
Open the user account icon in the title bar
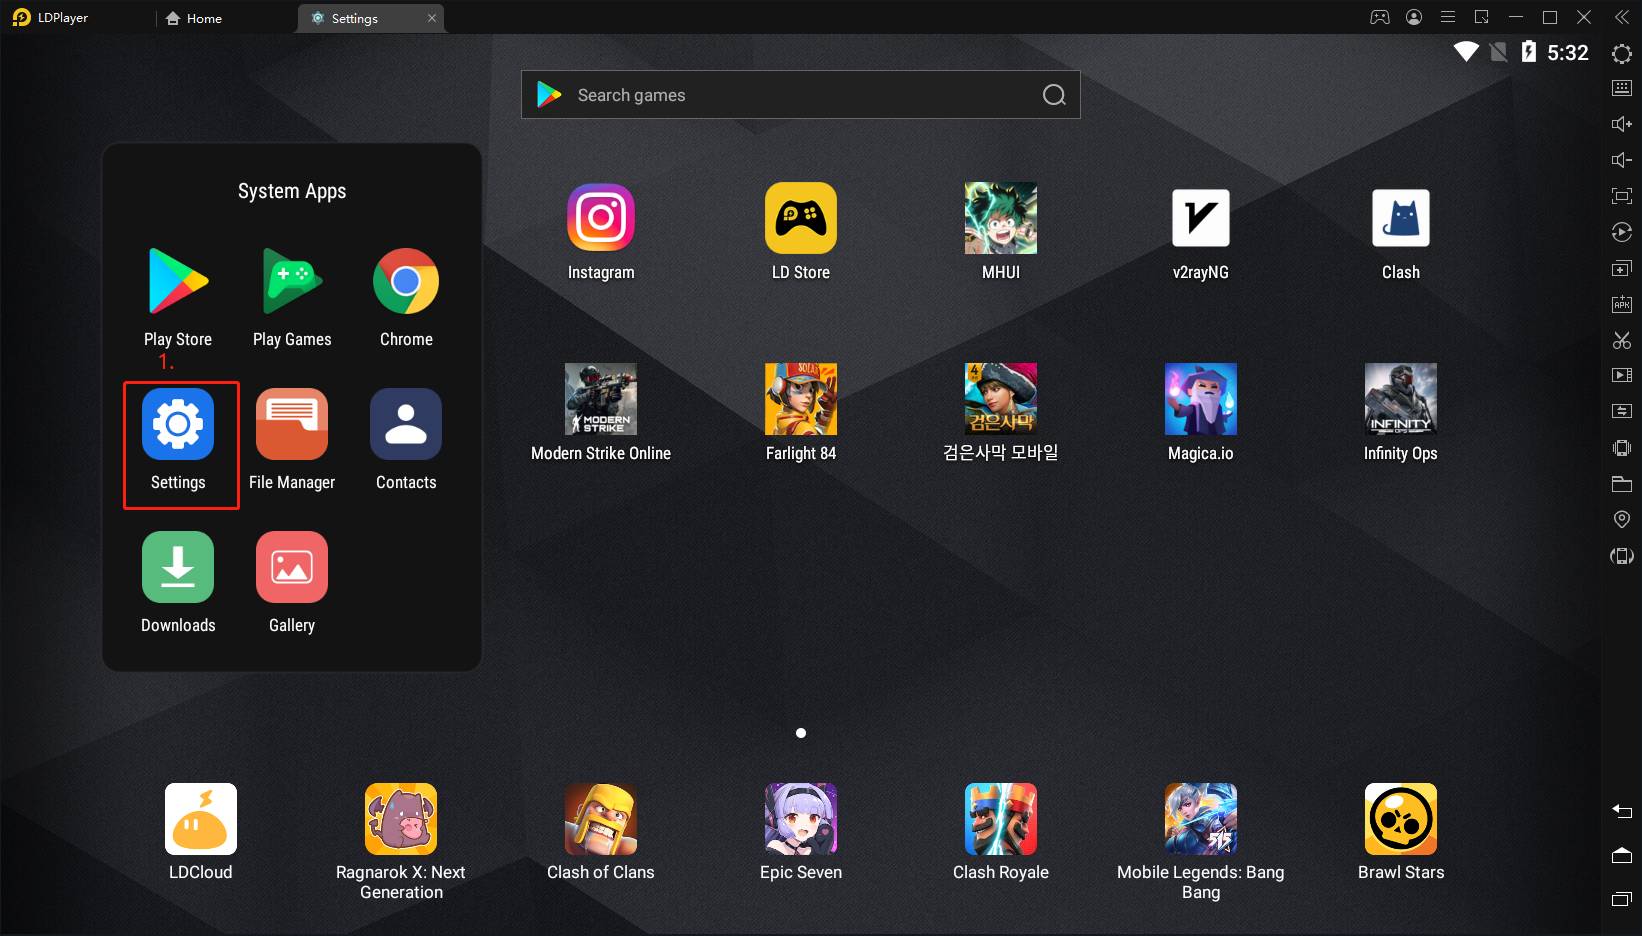tap(1414, 17)
